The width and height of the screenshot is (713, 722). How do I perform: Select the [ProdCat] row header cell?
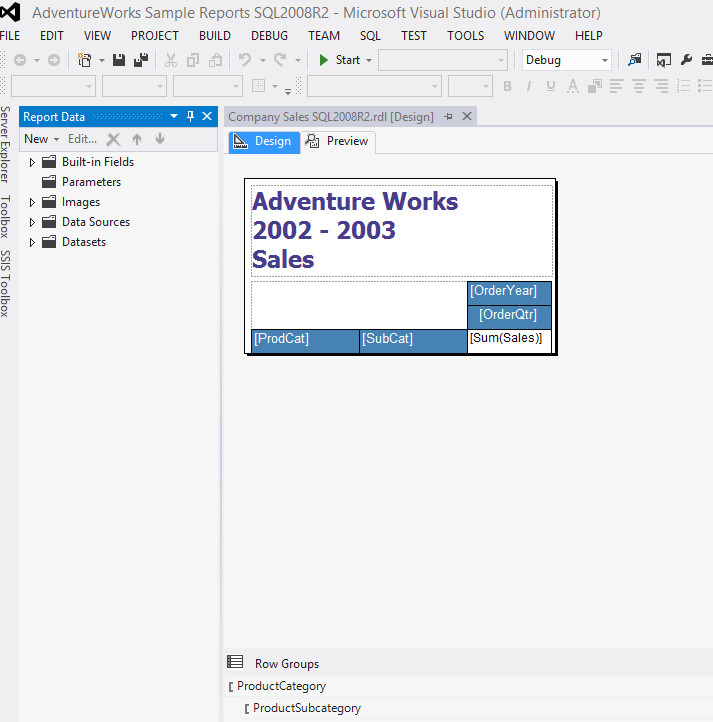(305, 341)
